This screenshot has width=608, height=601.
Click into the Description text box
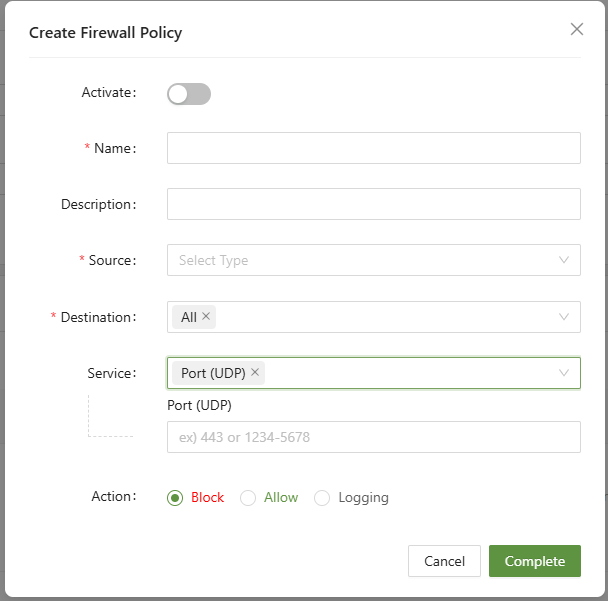(x=373, y=204)
